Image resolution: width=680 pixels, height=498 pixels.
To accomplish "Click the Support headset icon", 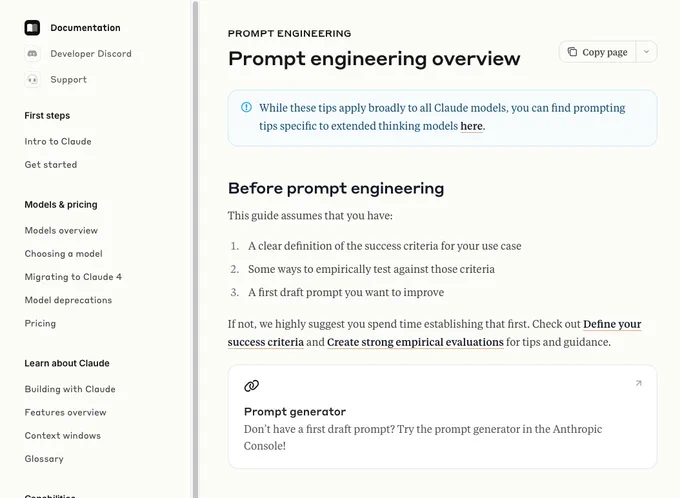I will coord(32,80).
